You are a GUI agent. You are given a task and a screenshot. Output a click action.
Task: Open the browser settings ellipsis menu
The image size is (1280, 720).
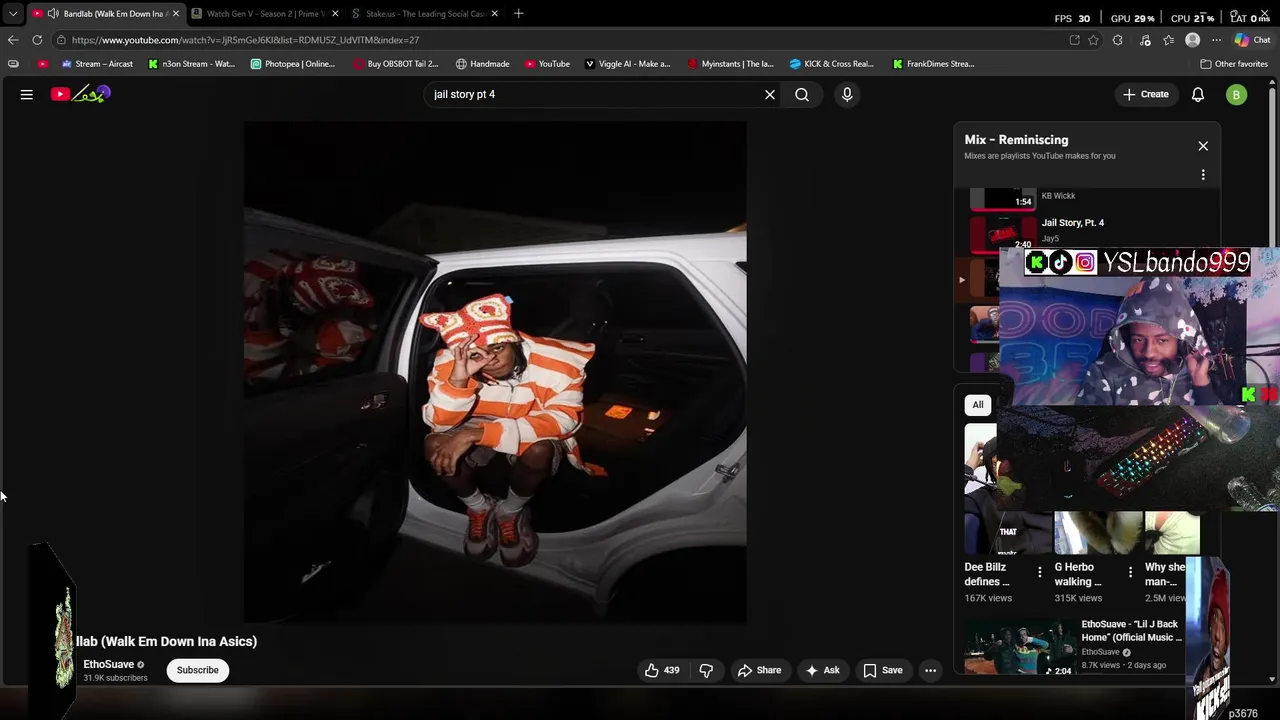1216,40
